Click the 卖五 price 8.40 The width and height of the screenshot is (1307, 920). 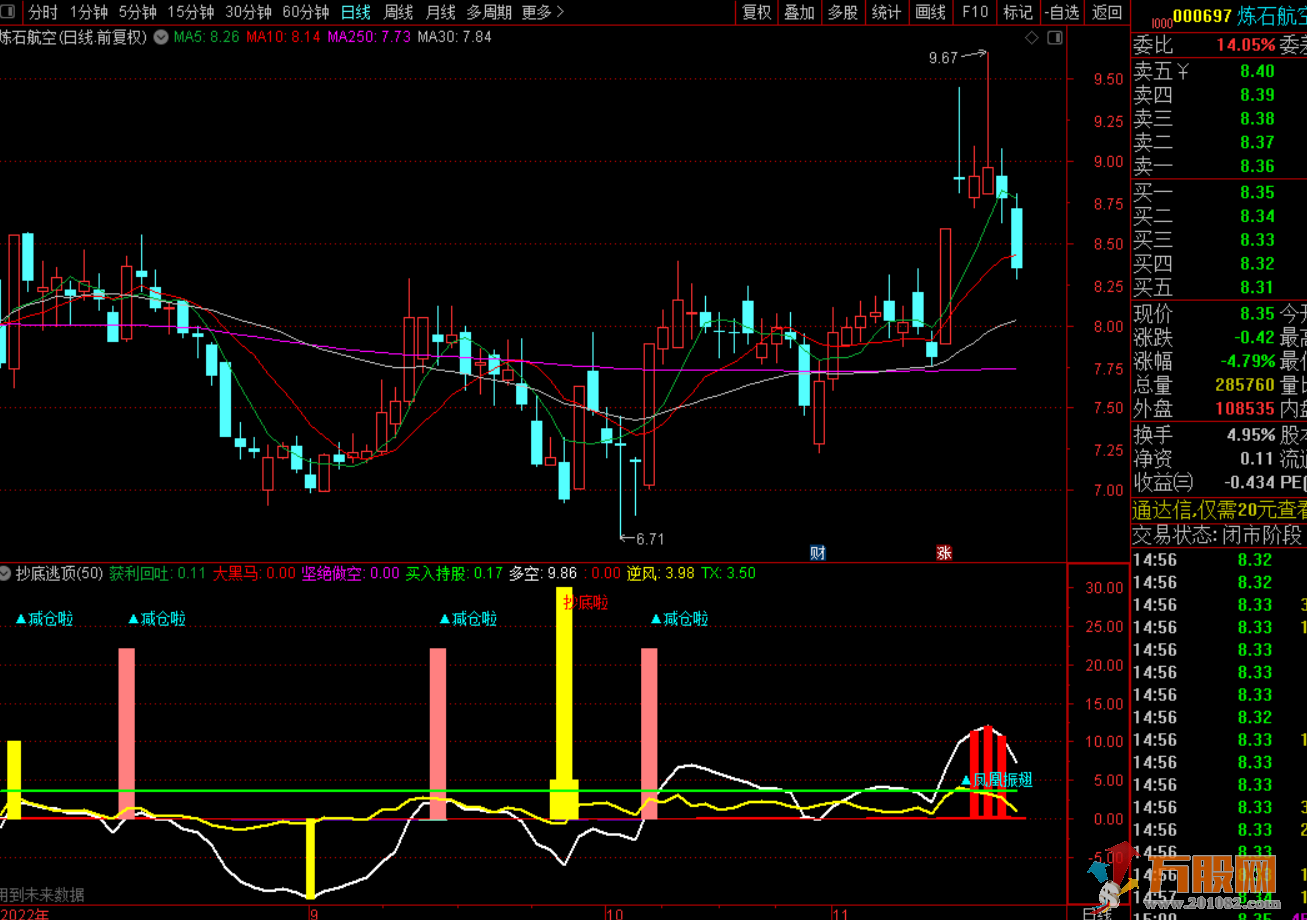[x=1257, y=71]
